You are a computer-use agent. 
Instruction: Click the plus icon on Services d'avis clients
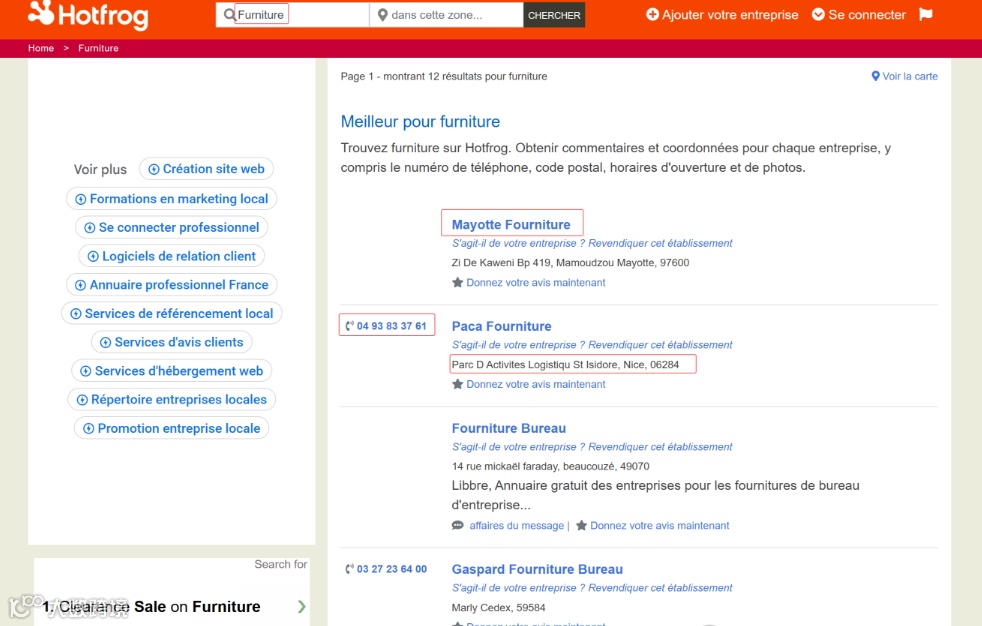(105, 343)
